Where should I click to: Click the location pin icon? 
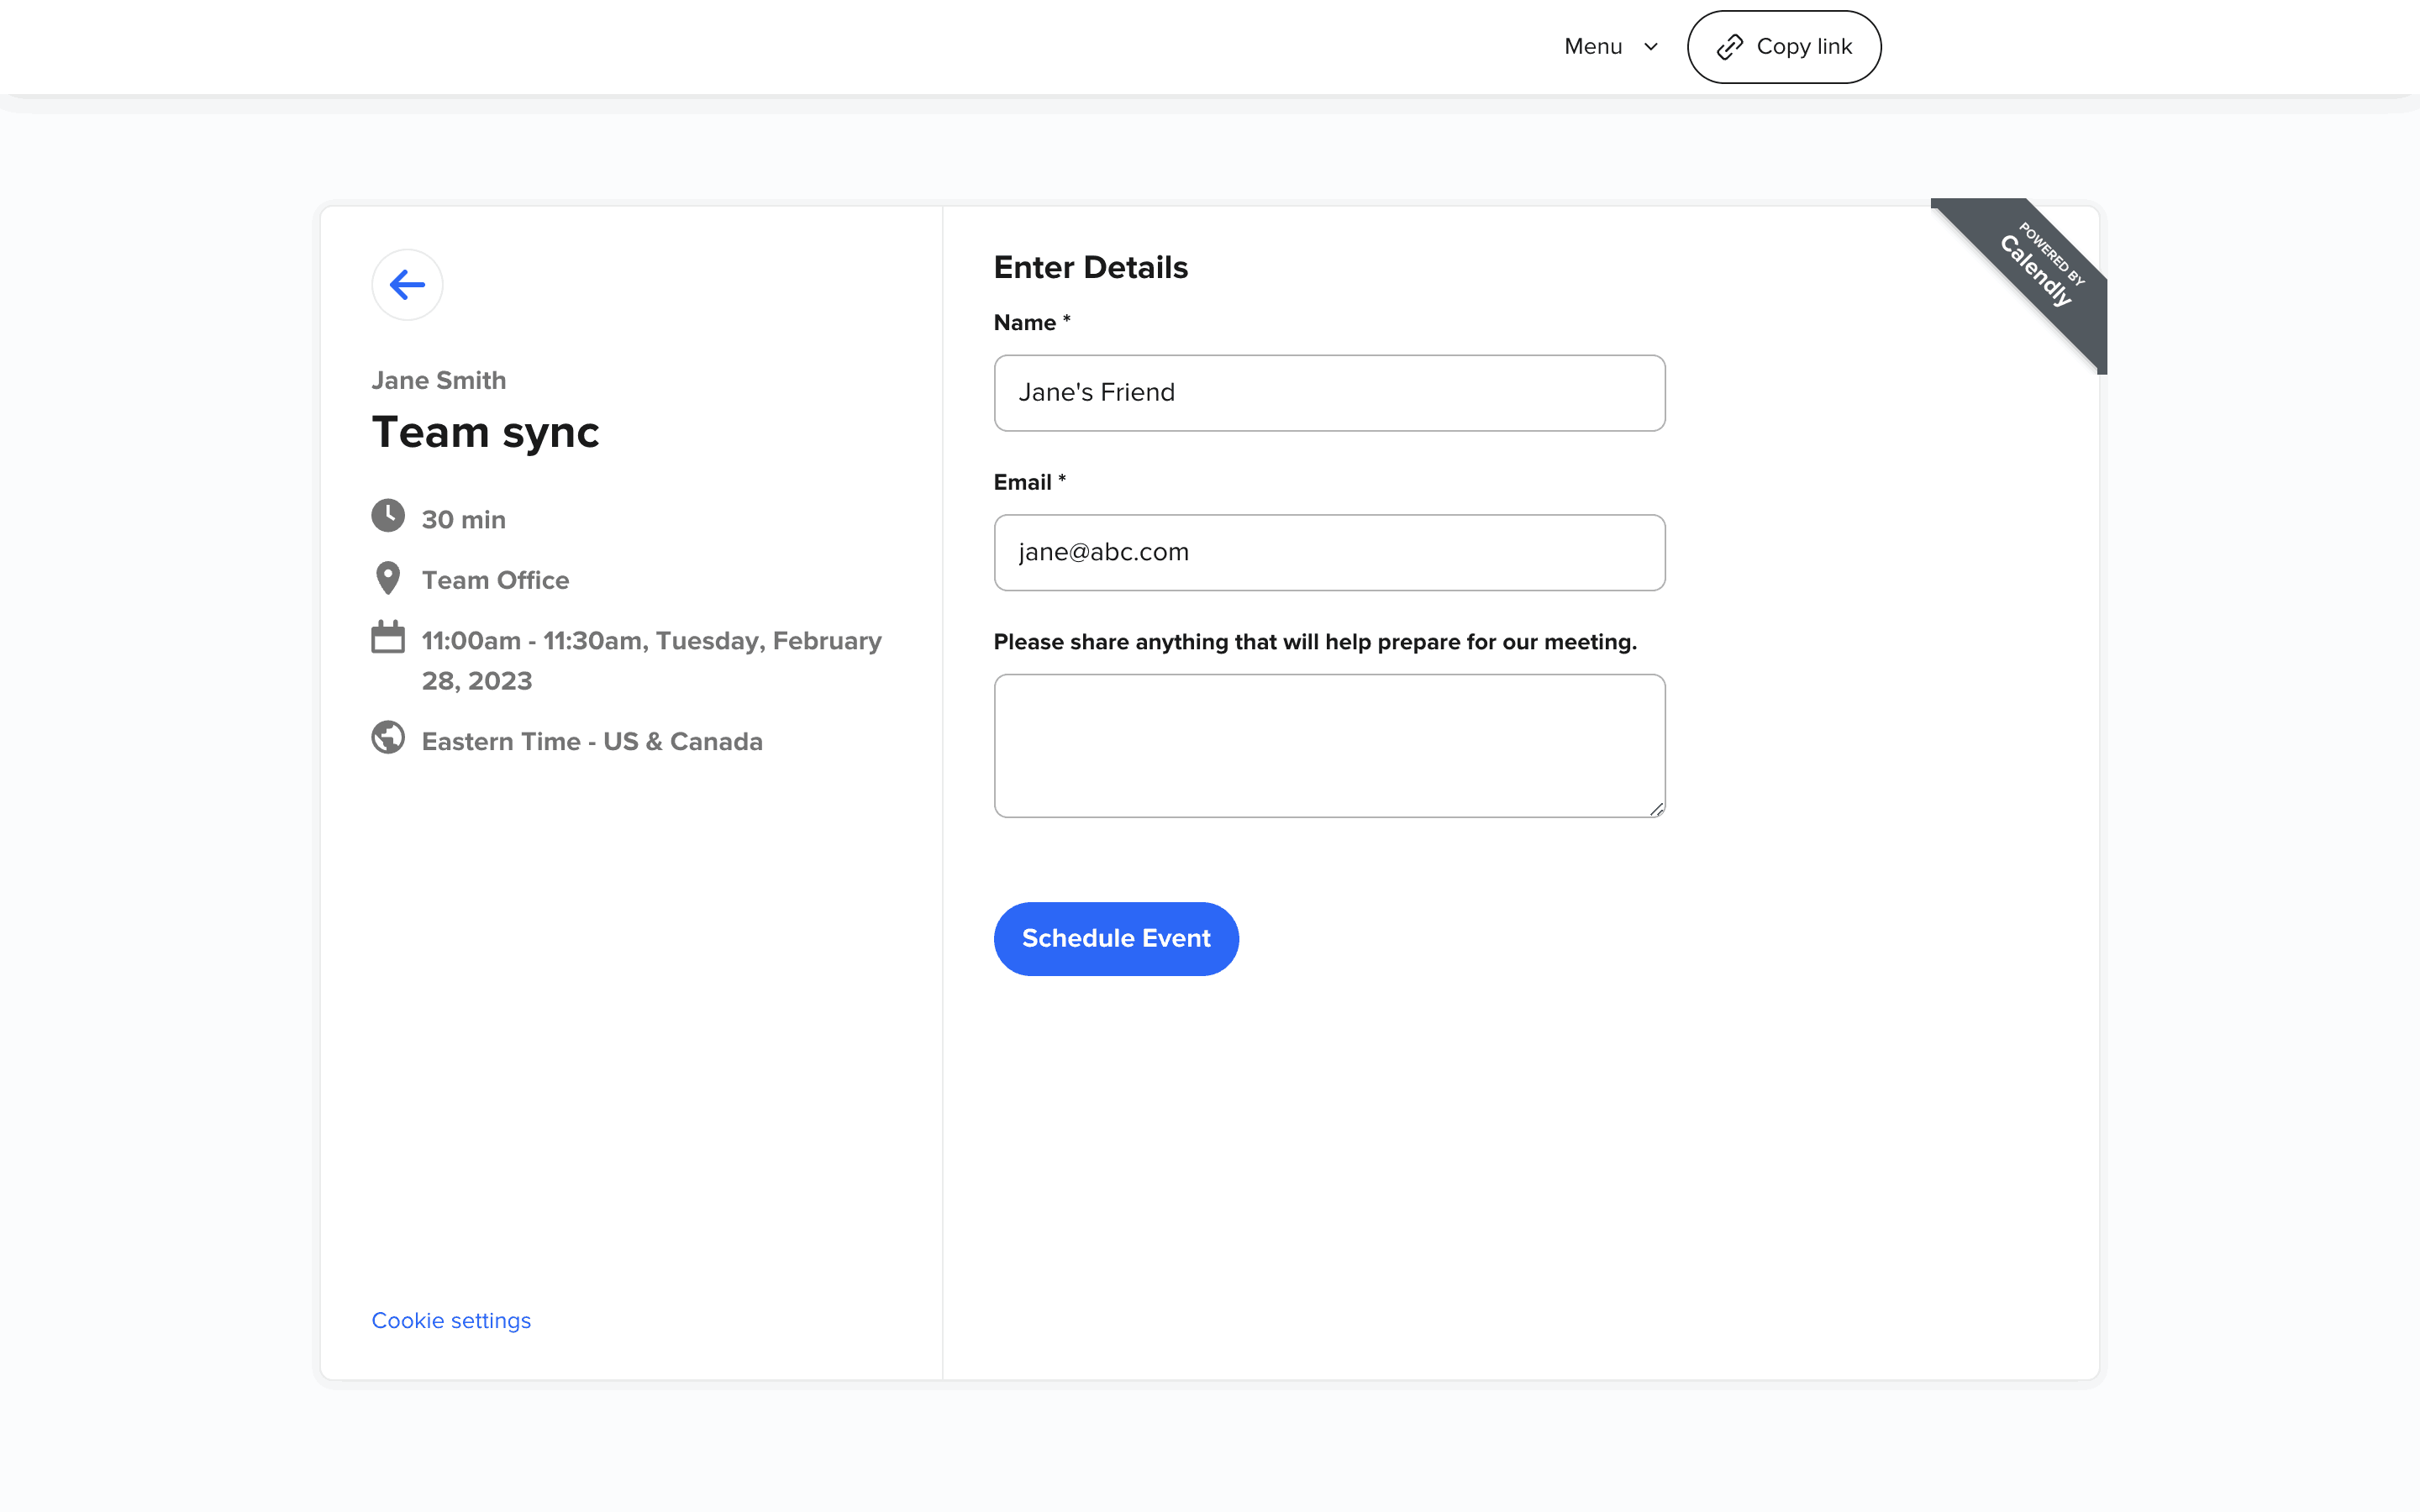tap(388, 578)
